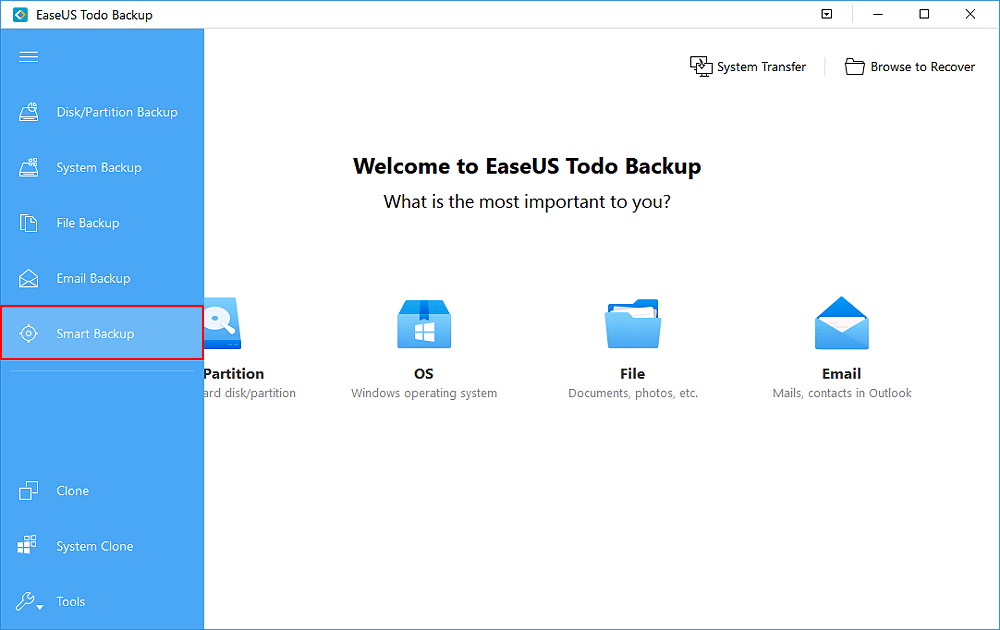Image resolution: width=1000 pixels, height=630 pixels.
Task: Click the Clone overlapping squares icon
Action: coord(28,491)
